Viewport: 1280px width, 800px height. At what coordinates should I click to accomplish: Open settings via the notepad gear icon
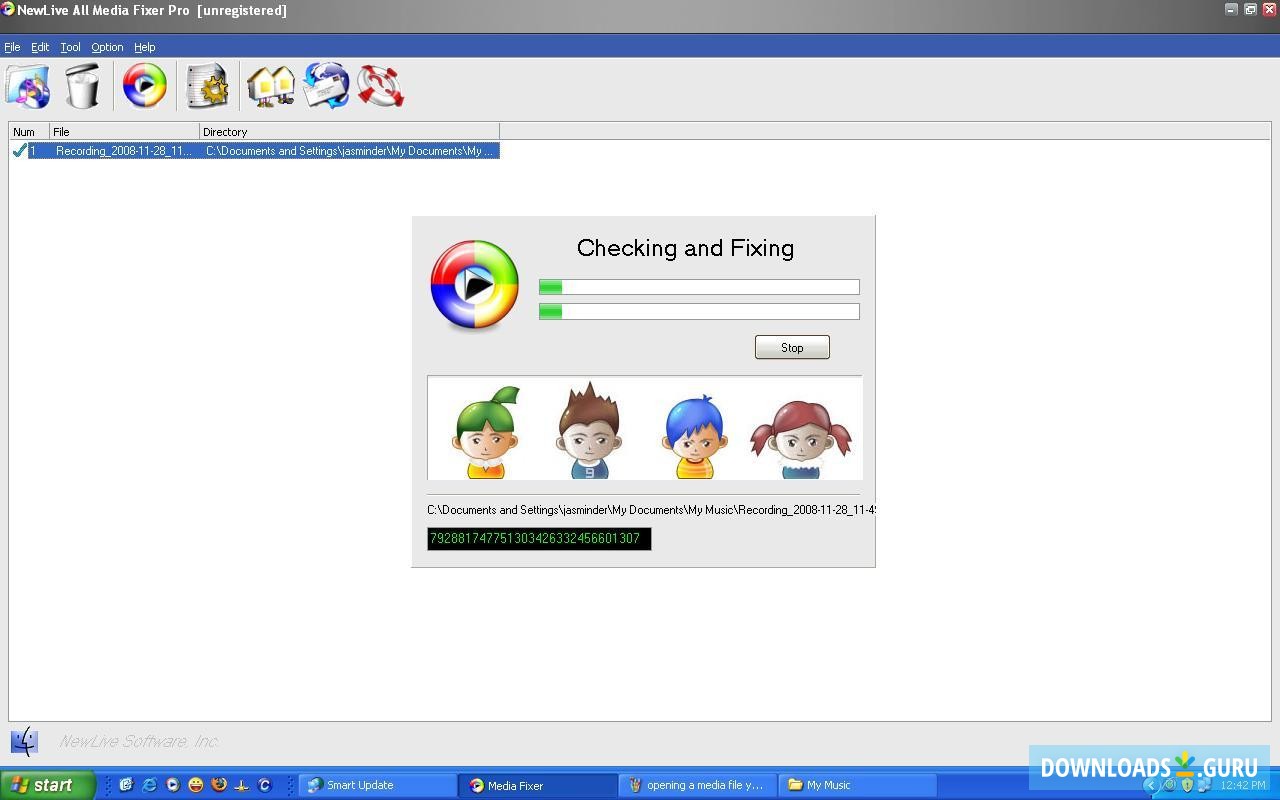pos(207,86)
